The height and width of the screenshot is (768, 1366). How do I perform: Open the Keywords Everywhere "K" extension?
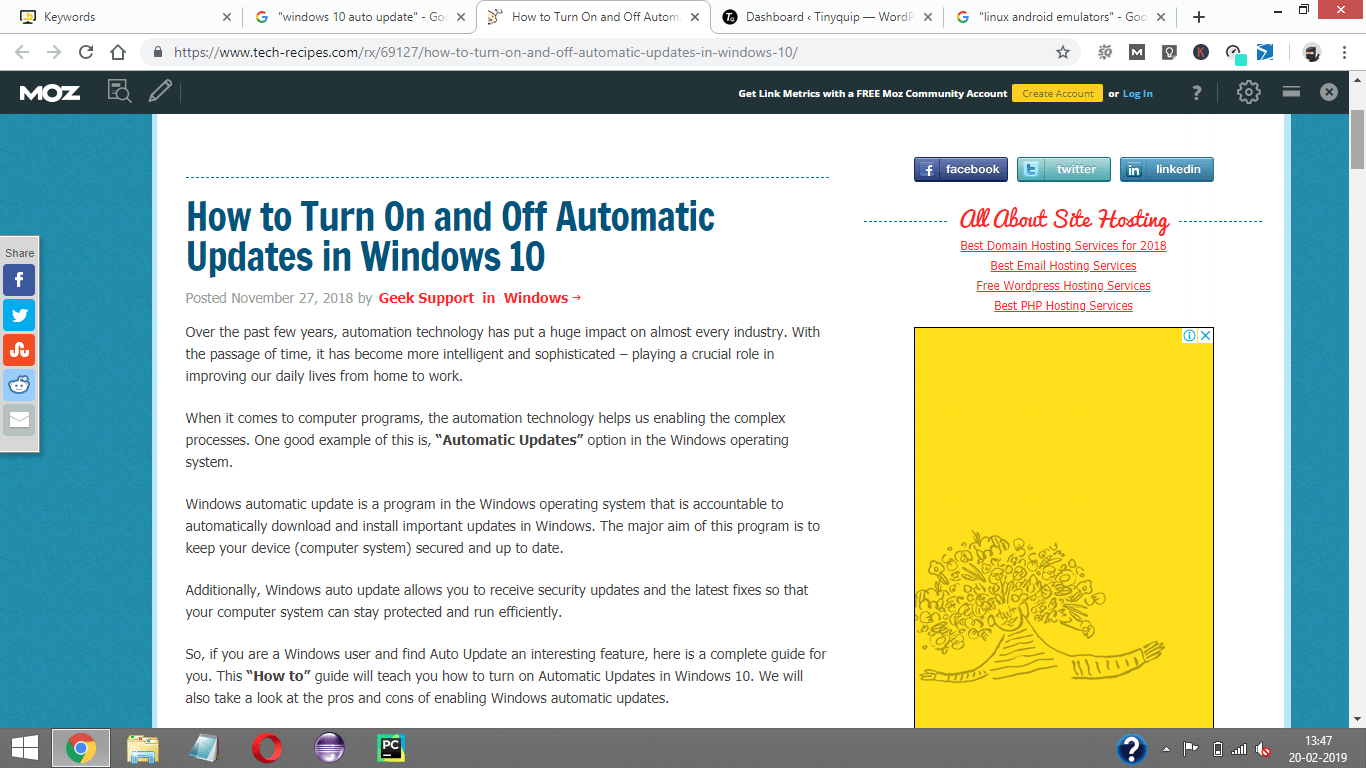click(1201, 52)
